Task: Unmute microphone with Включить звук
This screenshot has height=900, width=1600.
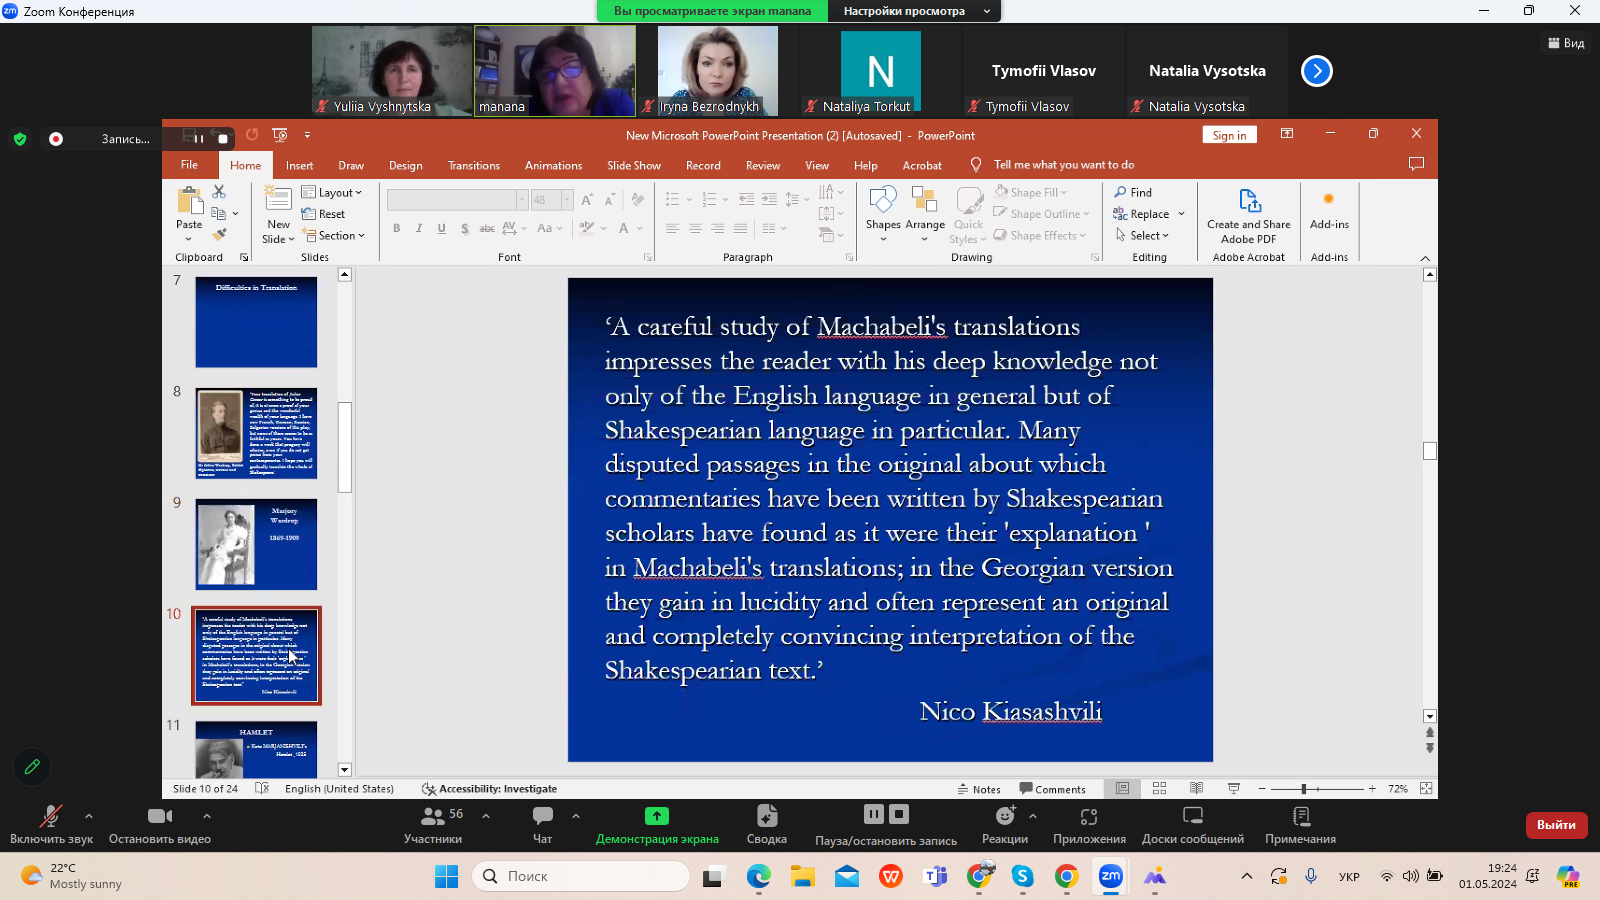Action: (50, 824)
